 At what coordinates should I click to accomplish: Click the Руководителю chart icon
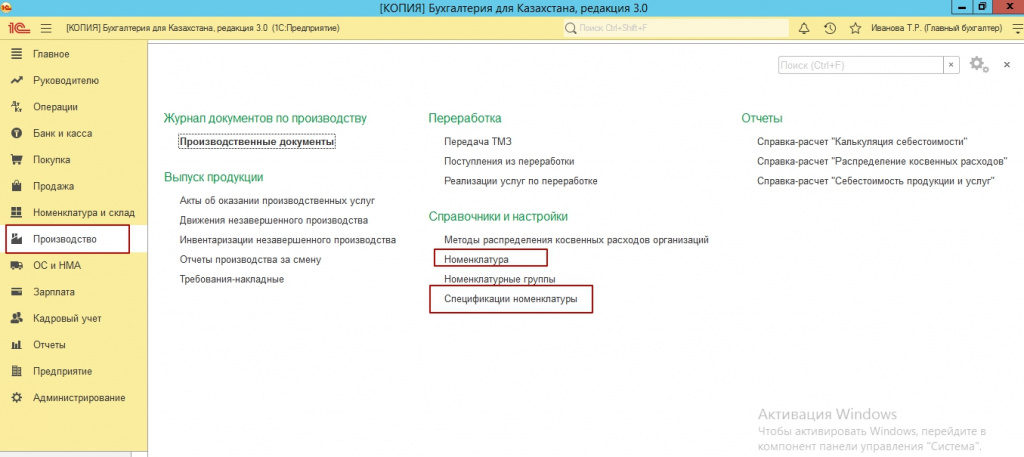(18, 81)
